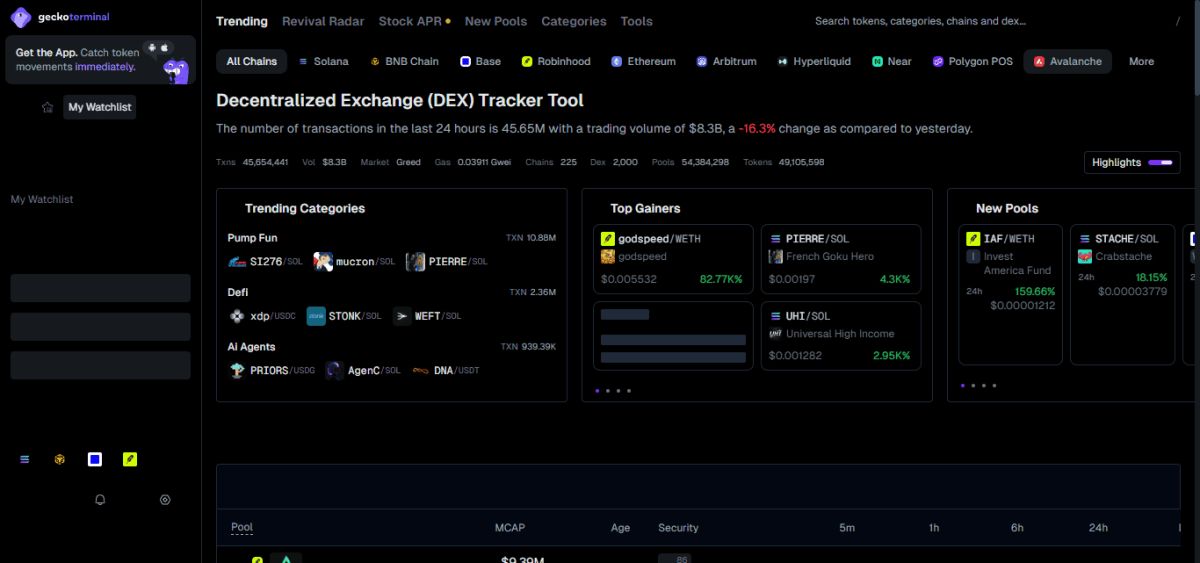The height and width of the screenshot is (563, 1200).
Task: Open the godspeed/WETH top gainer card
Action: pos(673,261)
